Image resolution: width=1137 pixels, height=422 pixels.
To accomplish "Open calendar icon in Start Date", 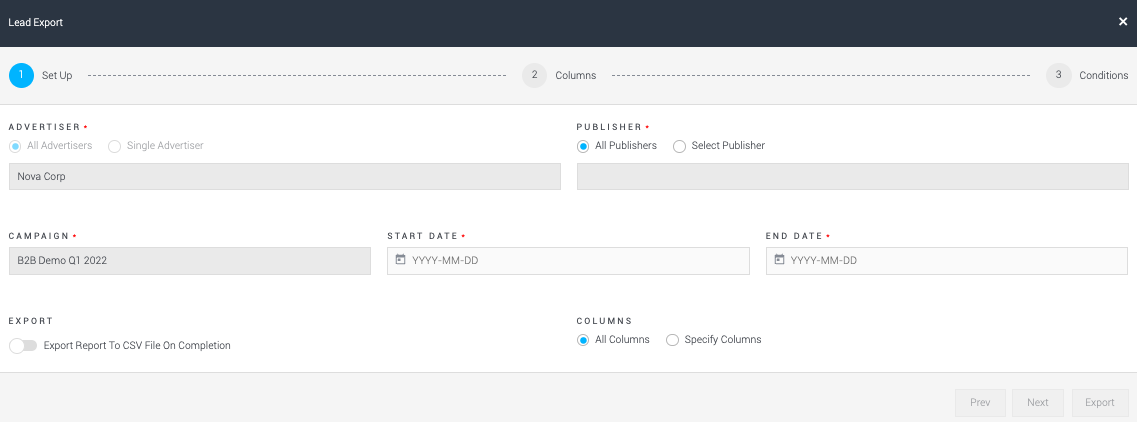I will tap(400, 260).
